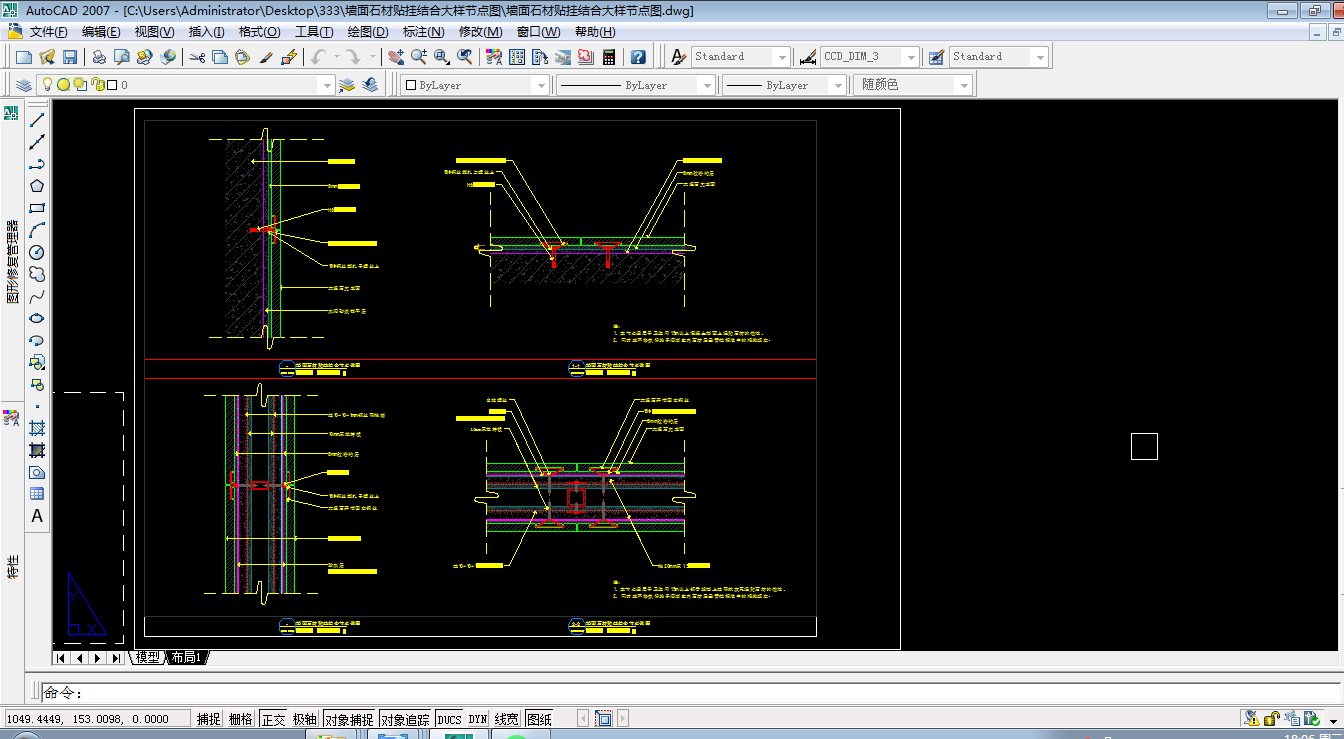Image resolution: width=1344 pixels, height=739 pixels.
Task: Select the Circle tool
Action: coord(37,252)
